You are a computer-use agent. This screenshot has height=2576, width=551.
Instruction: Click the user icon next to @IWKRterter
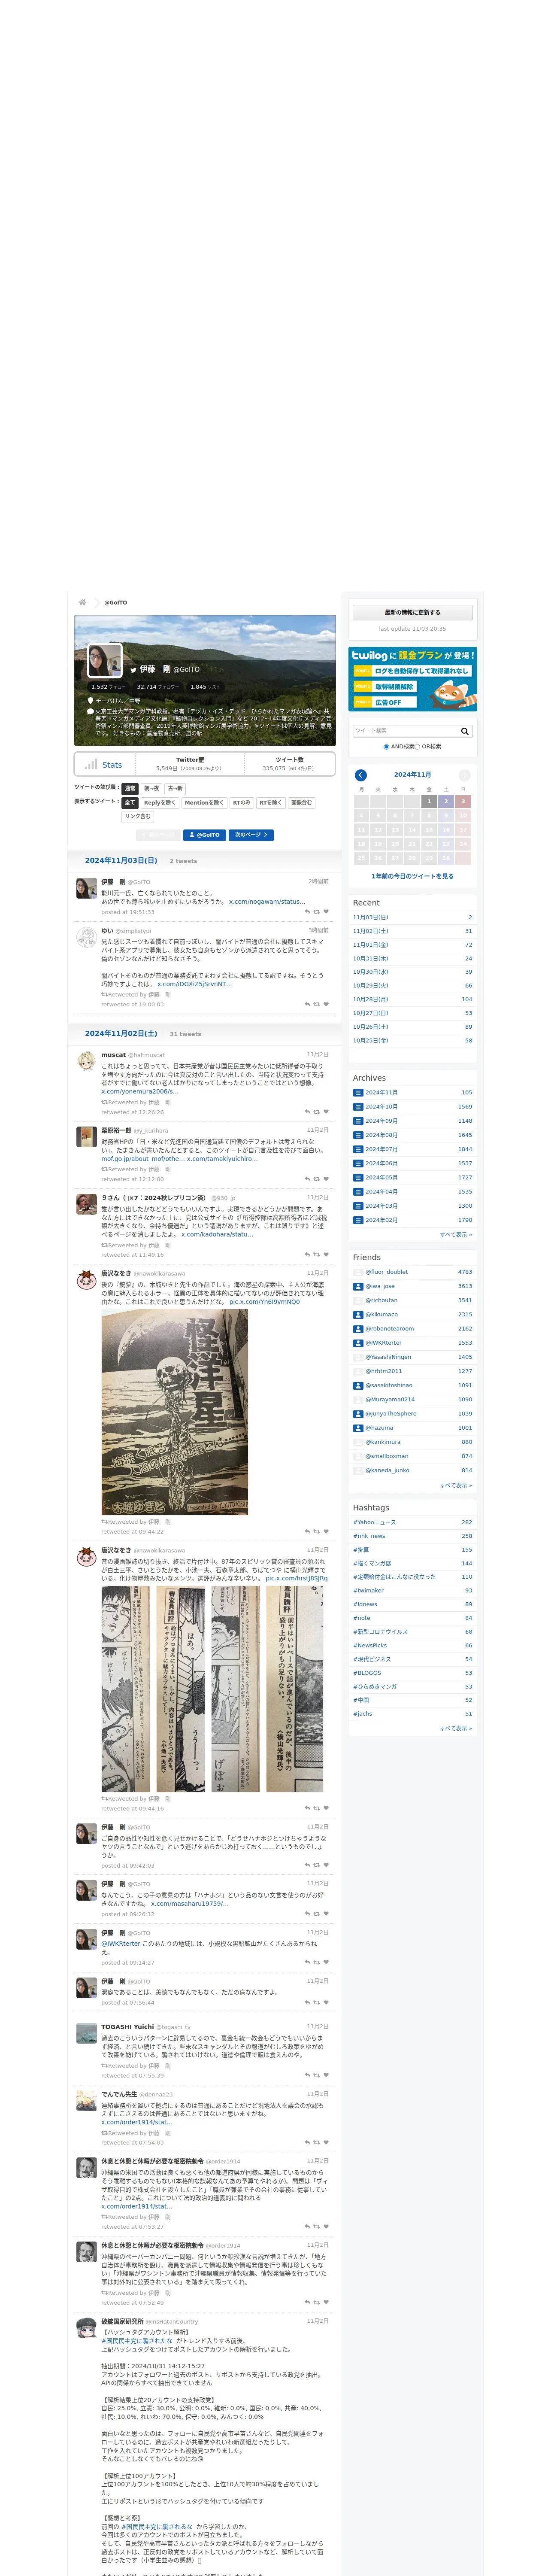click(x=358, y=1343)
